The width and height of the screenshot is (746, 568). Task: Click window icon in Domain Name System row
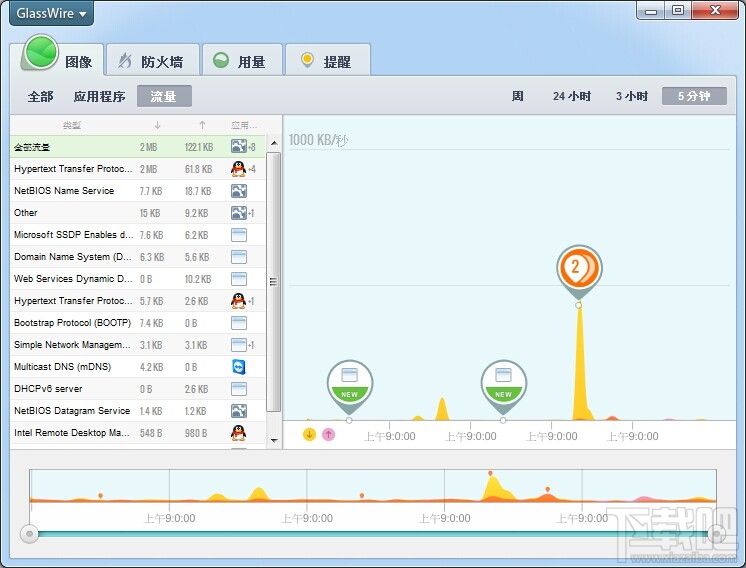239,257
